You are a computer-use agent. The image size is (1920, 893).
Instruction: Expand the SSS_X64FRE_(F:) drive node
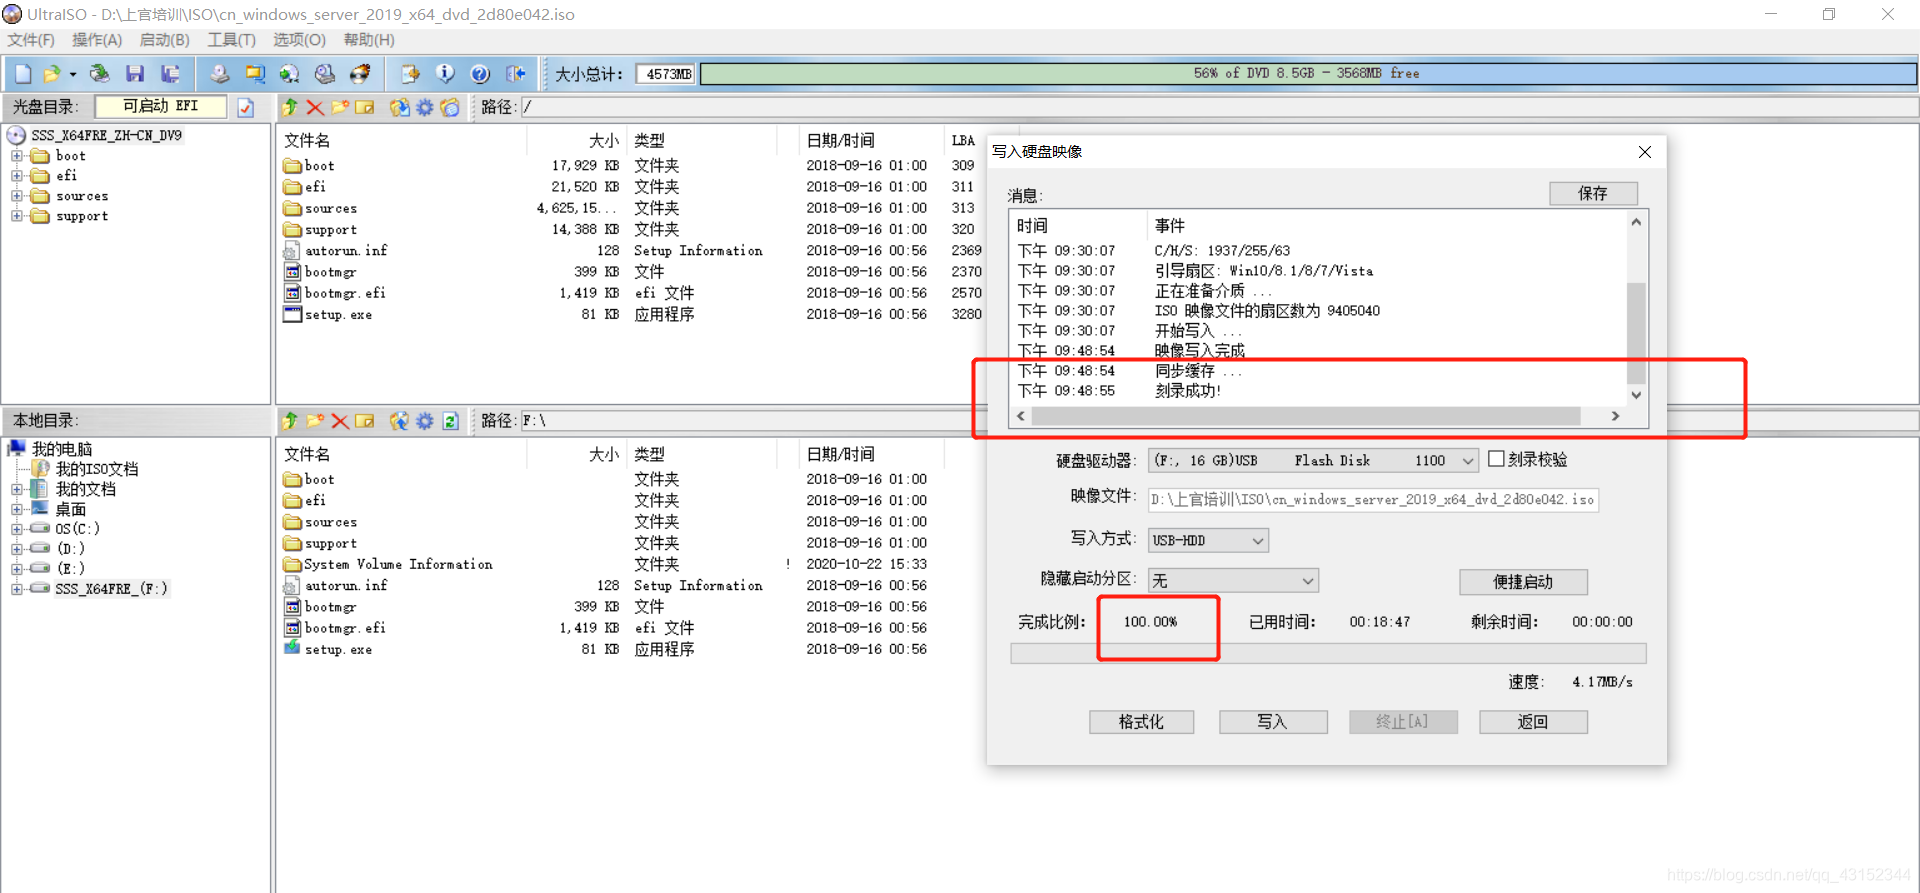click(x=16, y=589)
